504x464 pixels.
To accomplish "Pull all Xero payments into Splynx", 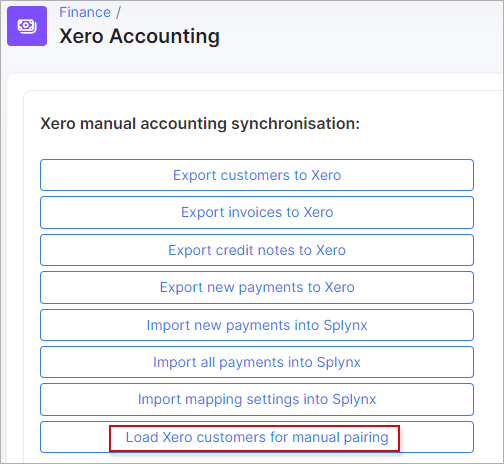I will point(257,362).
